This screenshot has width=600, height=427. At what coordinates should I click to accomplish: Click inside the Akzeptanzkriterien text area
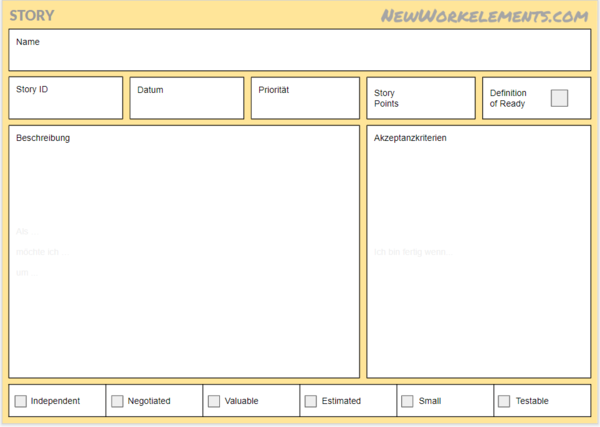click(x=479, y=251)
